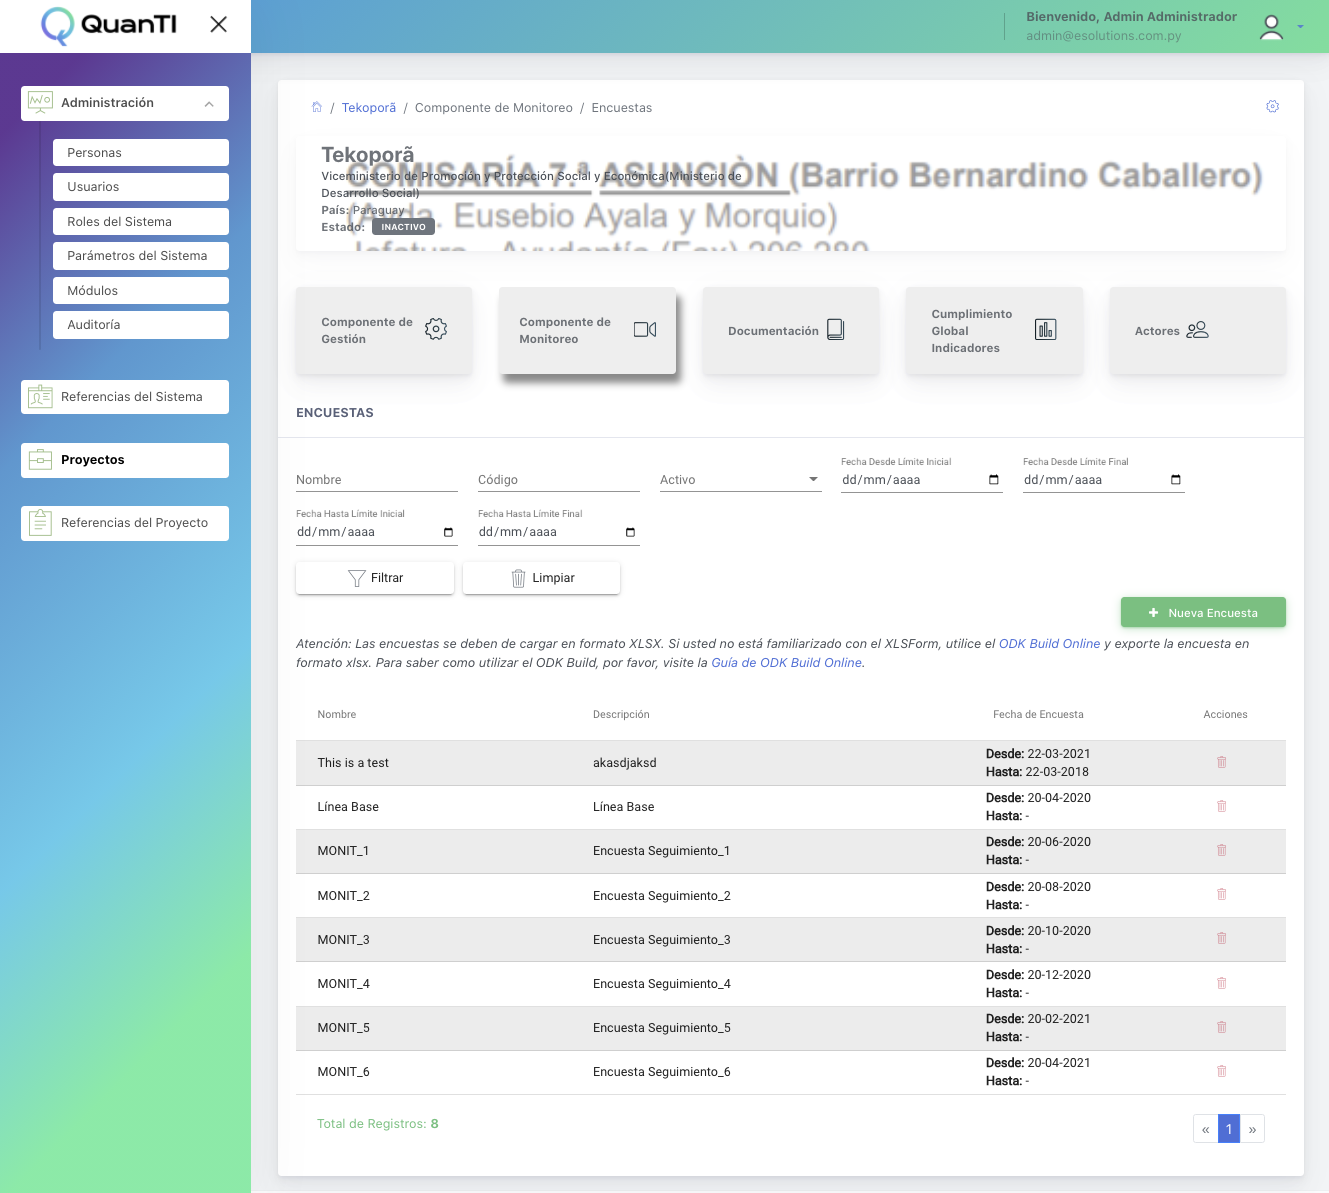Open Fecha Hasta Límite Inicial calendar icon
The width and height of the screenshot is (1329, 1193).
click(448, 532)
